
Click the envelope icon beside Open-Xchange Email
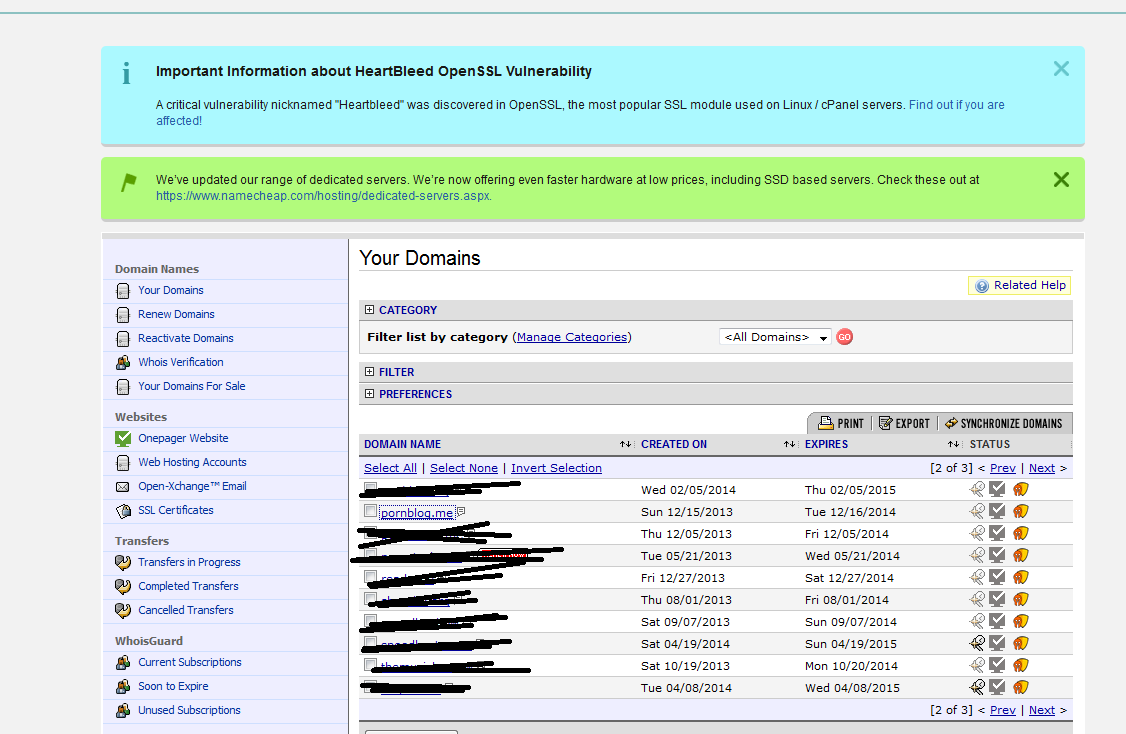pos(124,487)
